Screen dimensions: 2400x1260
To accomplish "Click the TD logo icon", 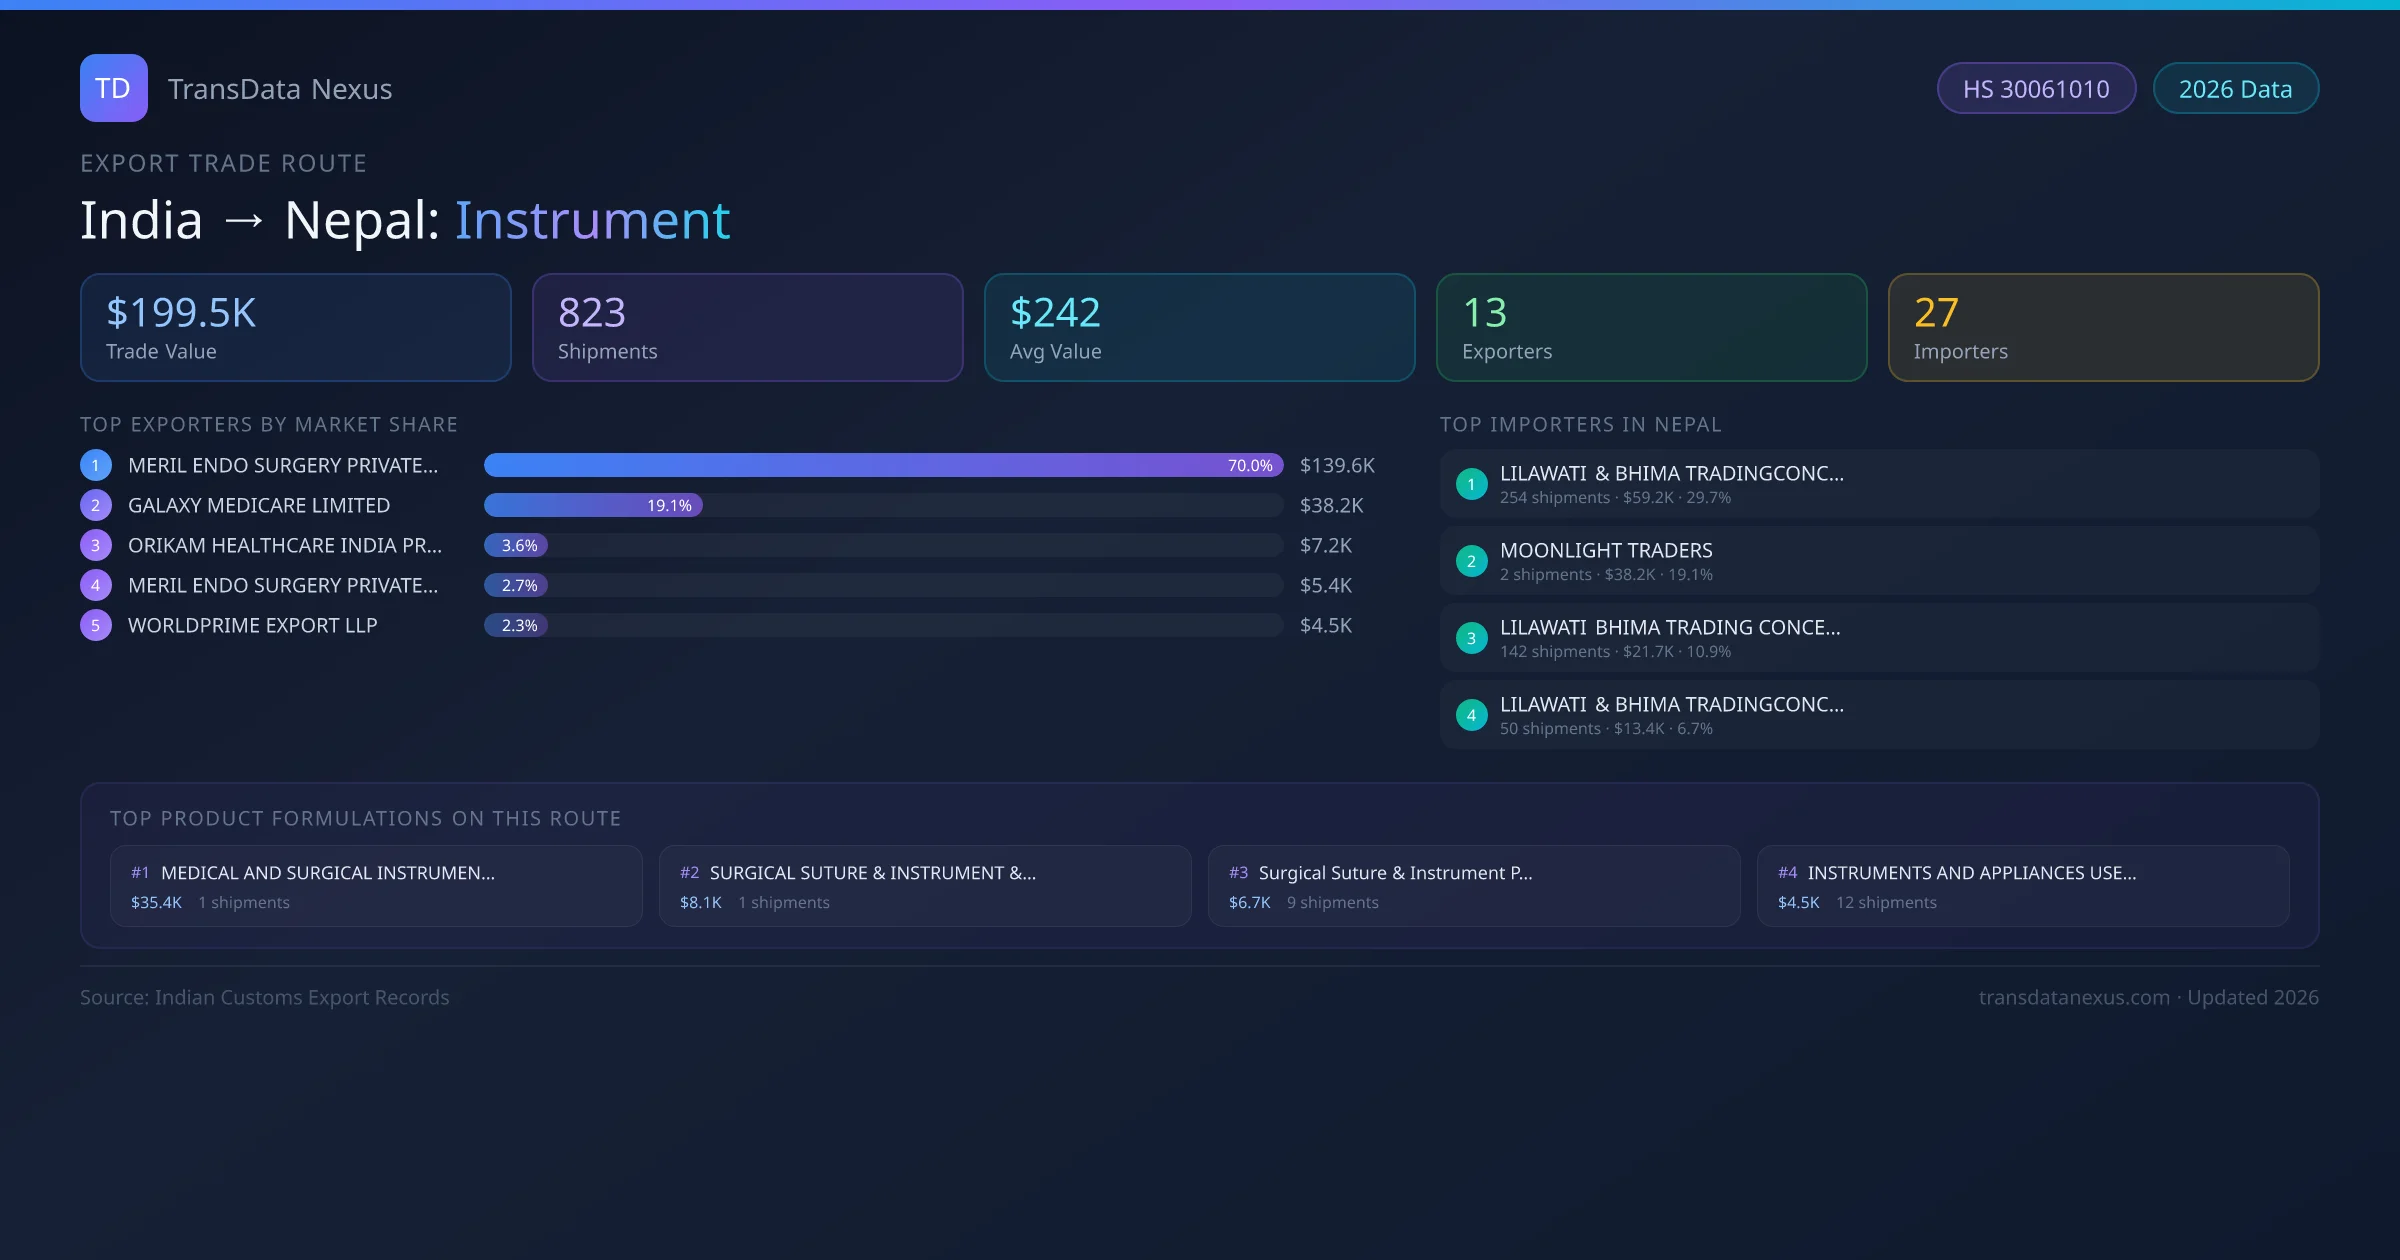I will (113, 88).
